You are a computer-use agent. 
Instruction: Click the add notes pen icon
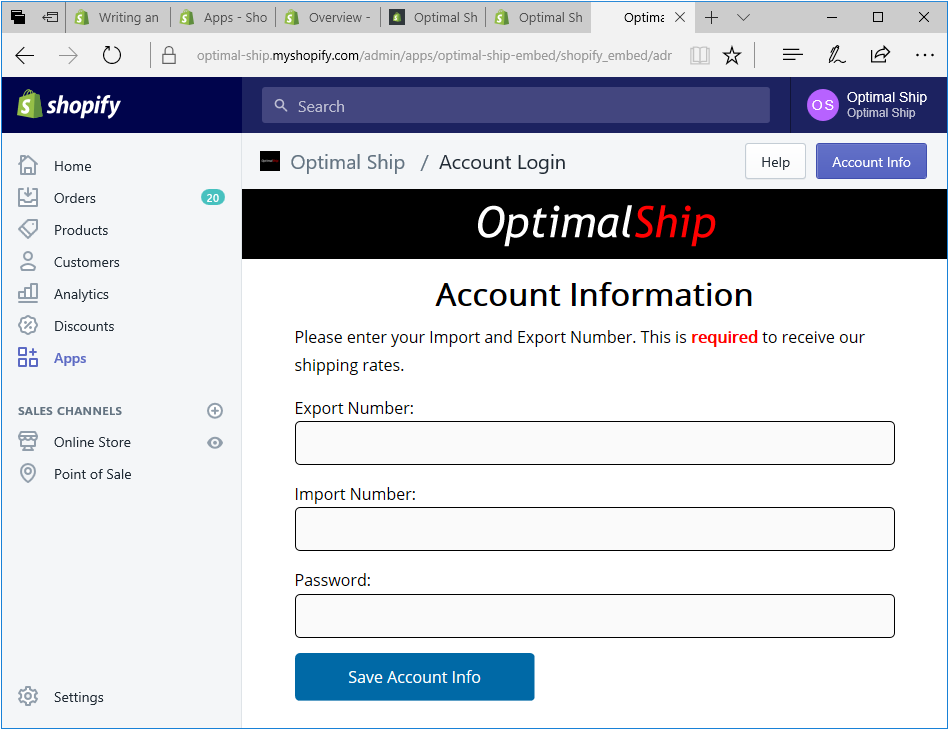pos(836,56)
